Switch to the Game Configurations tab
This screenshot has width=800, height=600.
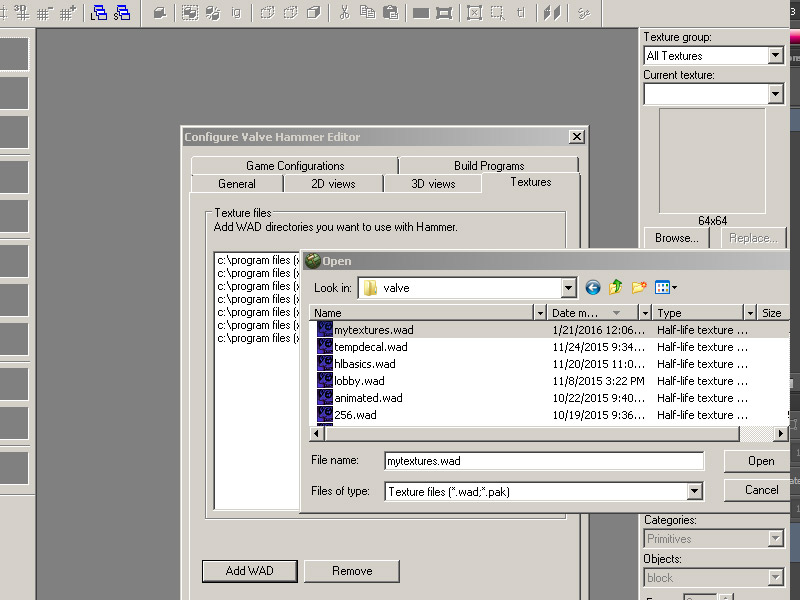pyautogui.click(x=295, y=166)
